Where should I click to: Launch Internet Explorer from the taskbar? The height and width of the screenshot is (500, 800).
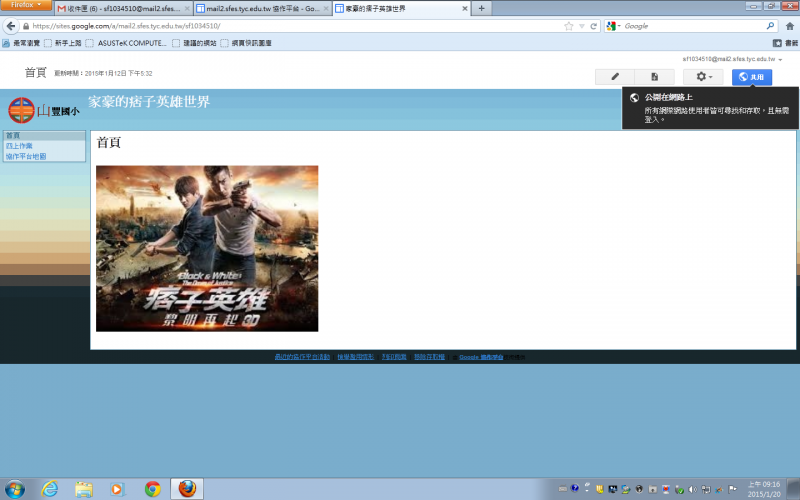49,489
